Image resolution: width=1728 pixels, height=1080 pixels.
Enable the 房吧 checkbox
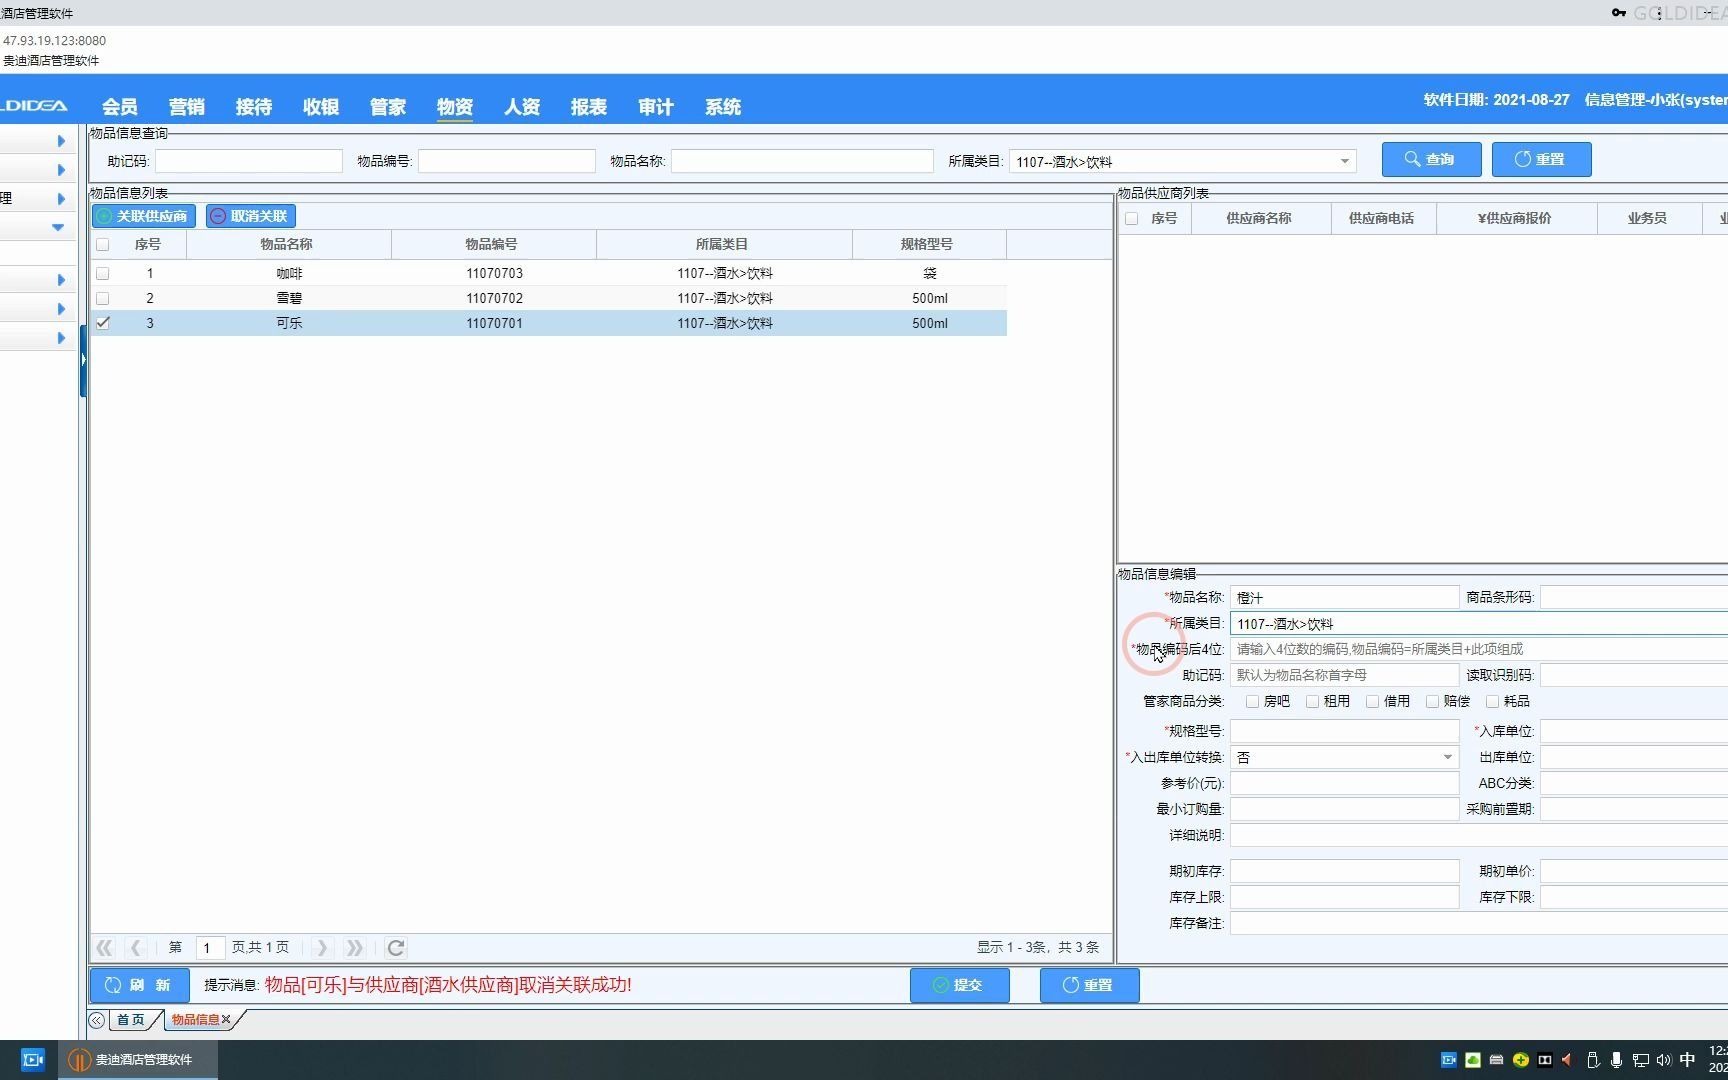pyautogui.click(x=1252, y=702)
